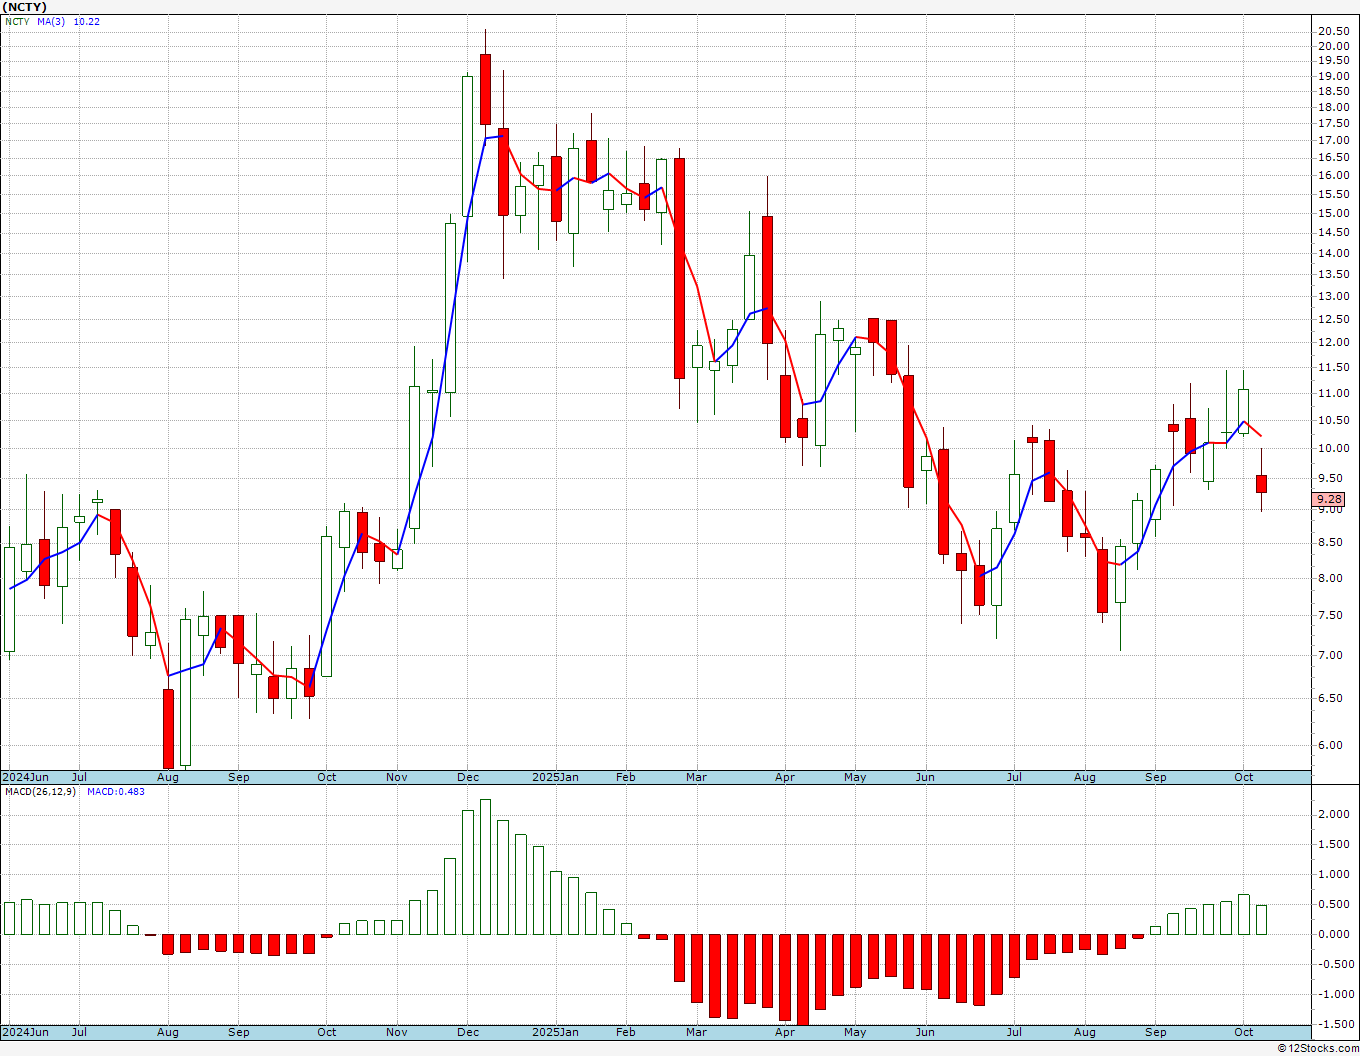The image size is (1360, 1056).
Task: Click Dec on the price chart date axis
Action: click(x=467, y=777)
